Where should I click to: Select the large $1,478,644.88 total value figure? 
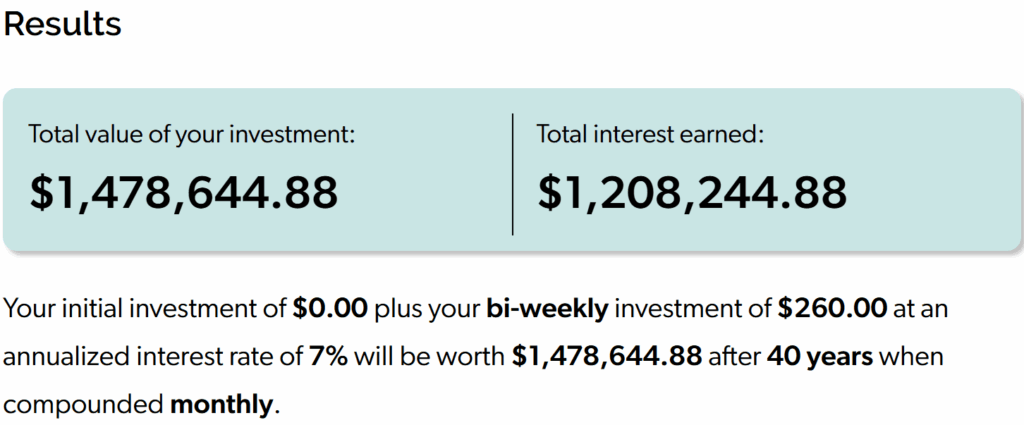[183, 192]
